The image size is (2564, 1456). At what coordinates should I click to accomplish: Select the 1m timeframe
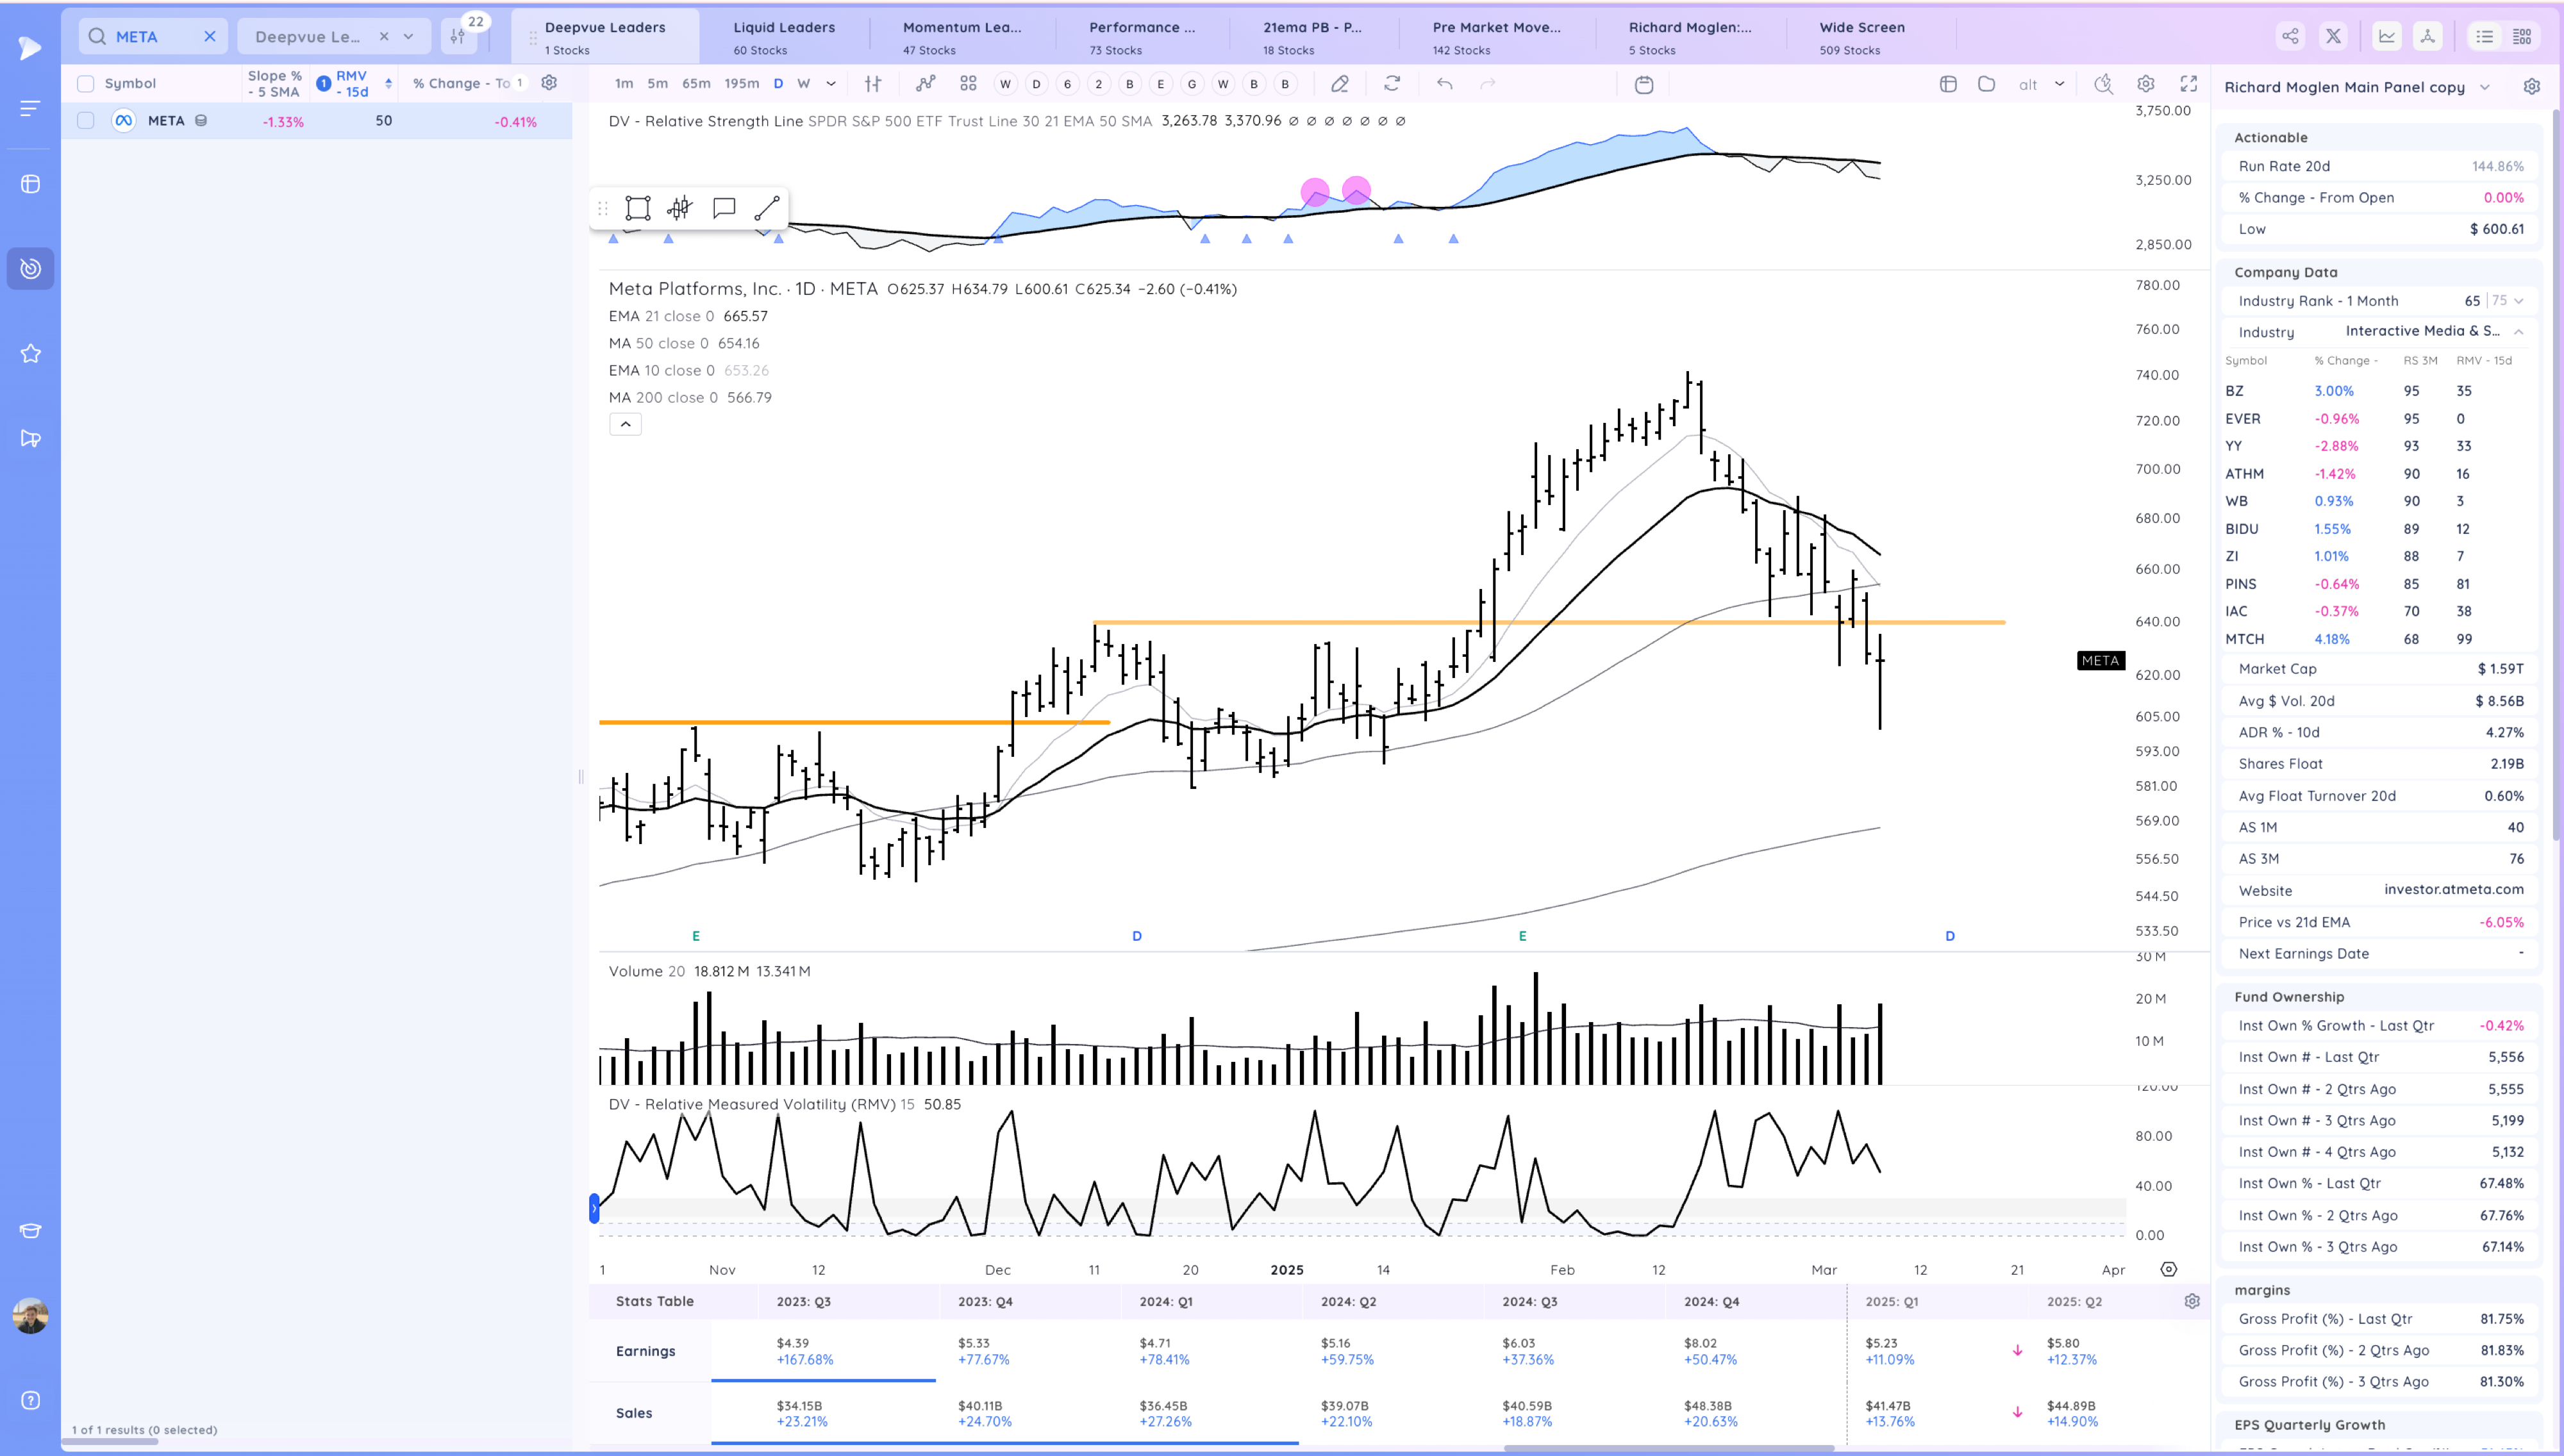tap(624, 84)
